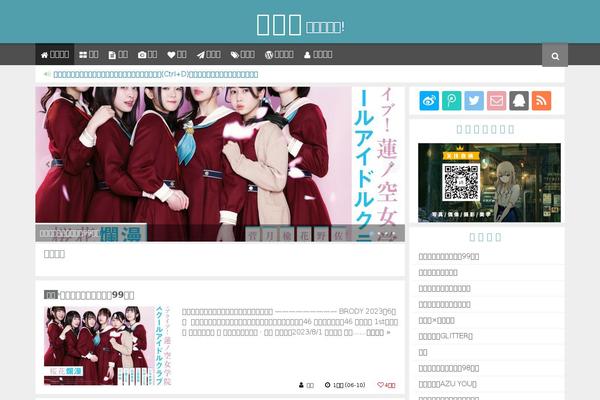Open the nav item with grid icon
The width and height of the screenshot is (600, 400).
(89, 54)
